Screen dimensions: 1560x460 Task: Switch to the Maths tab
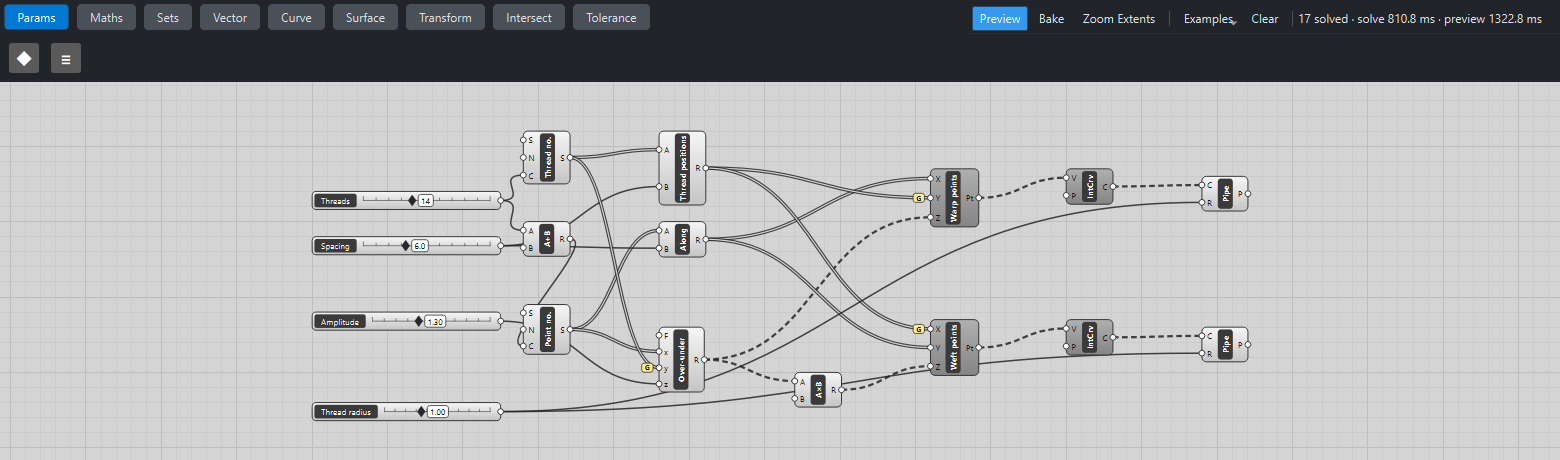click(106, 17)
